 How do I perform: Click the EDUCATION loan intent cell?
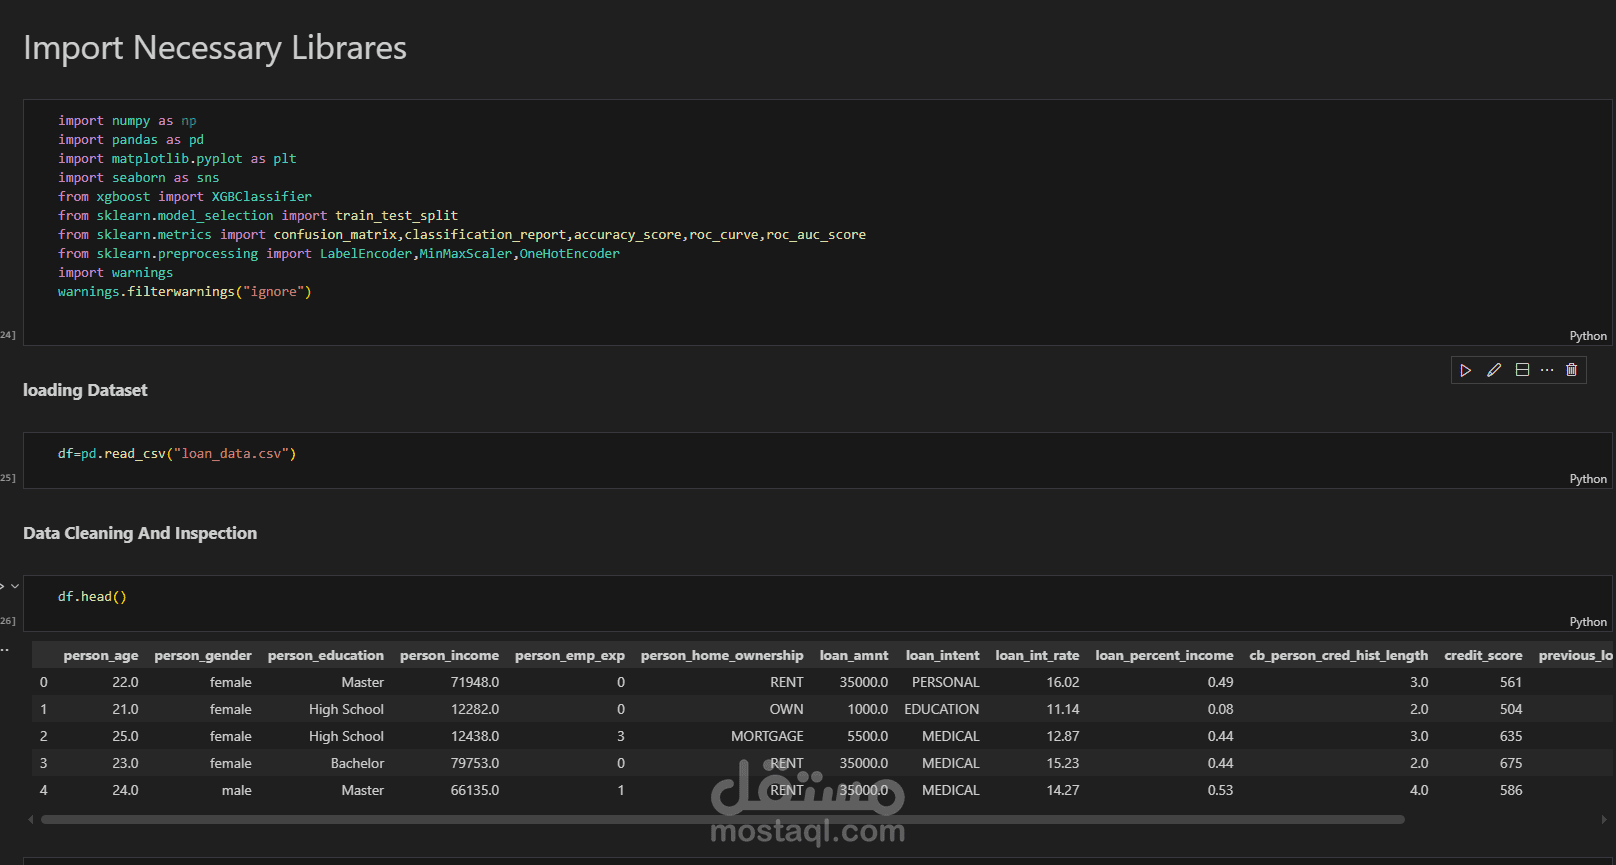point(942,709)
